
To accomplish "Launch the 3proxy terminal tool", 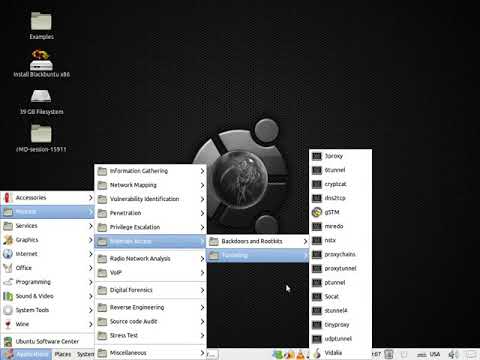I will point(340,156).
